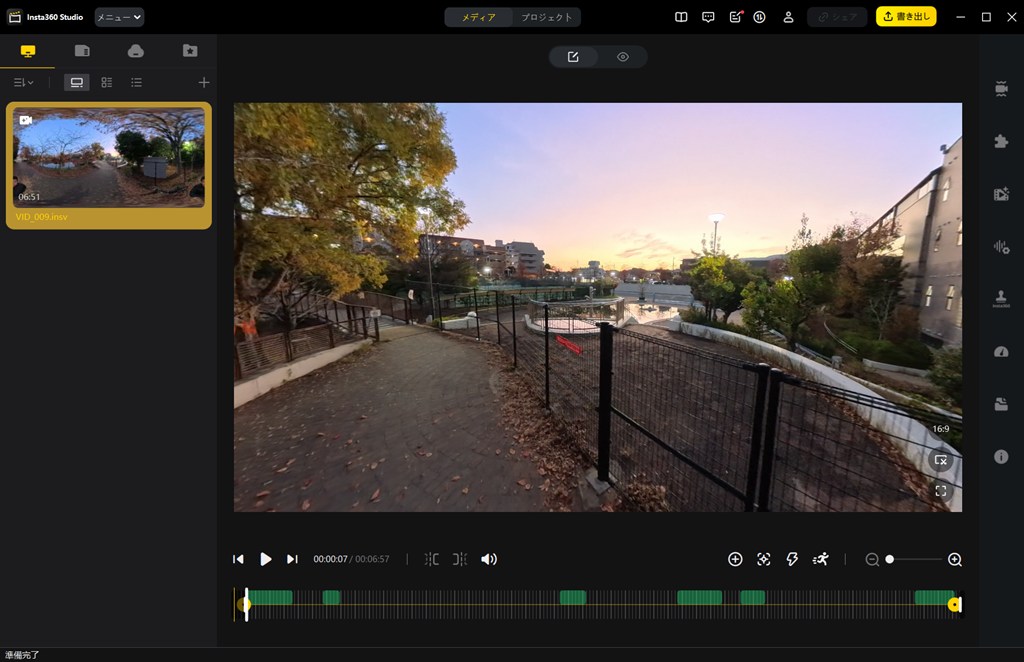This screenshot has width=1024, height=662.
Task: Play the video preview
Action: 265,559
